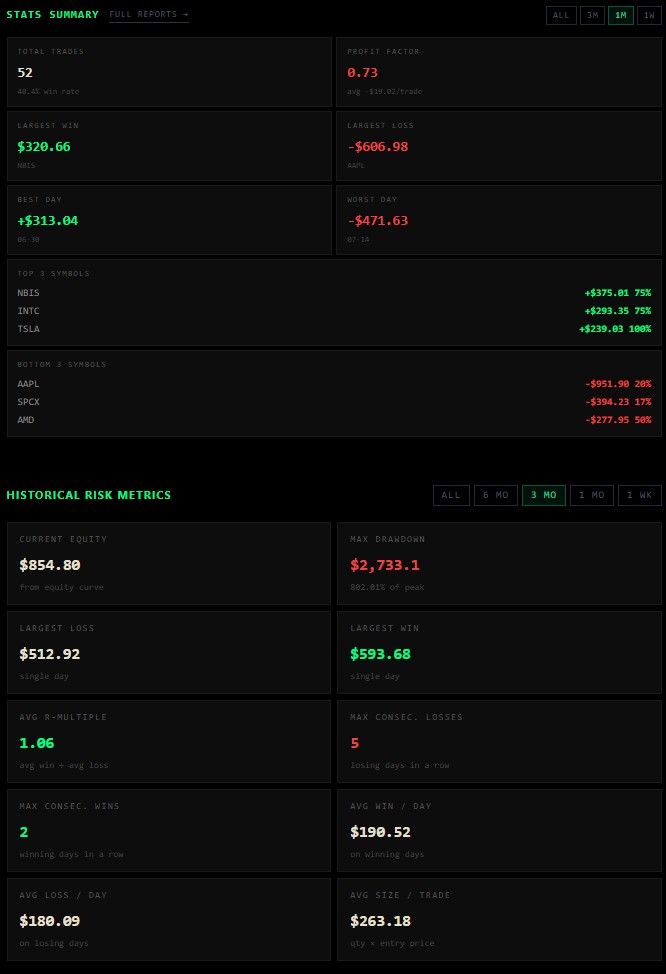Click the Best Day value +$313.04
Screen dimensions: 666x974
pos(48,221)
